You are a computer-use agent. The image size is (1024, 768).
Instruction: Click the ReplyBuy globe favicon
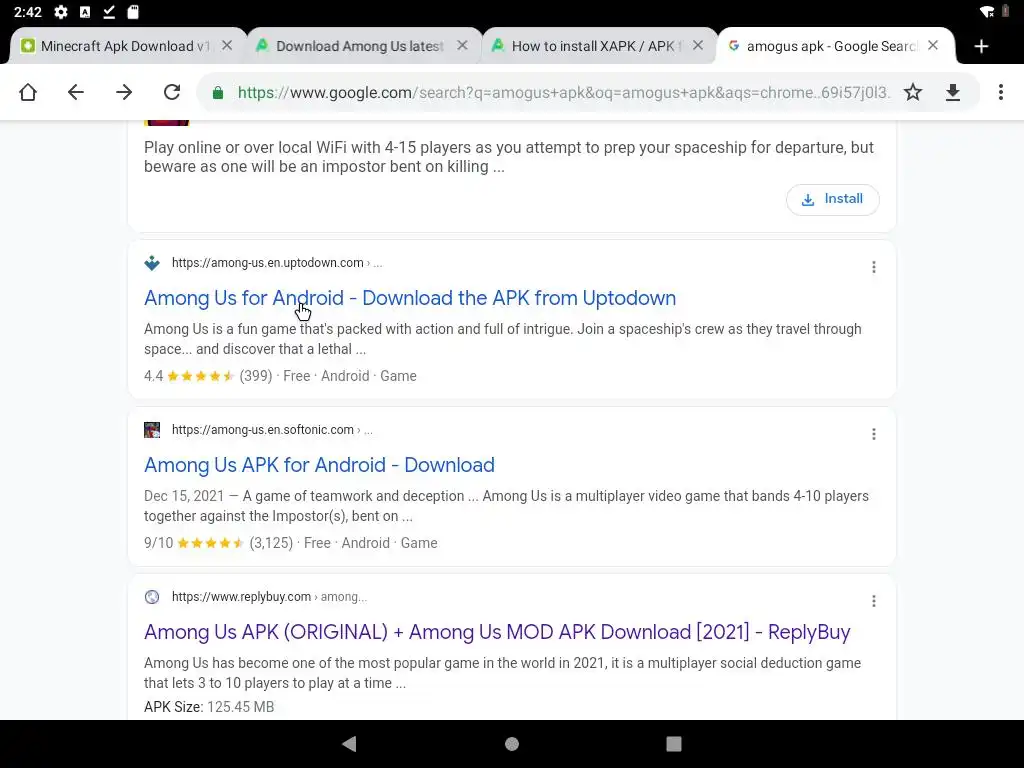coord(152,597)
